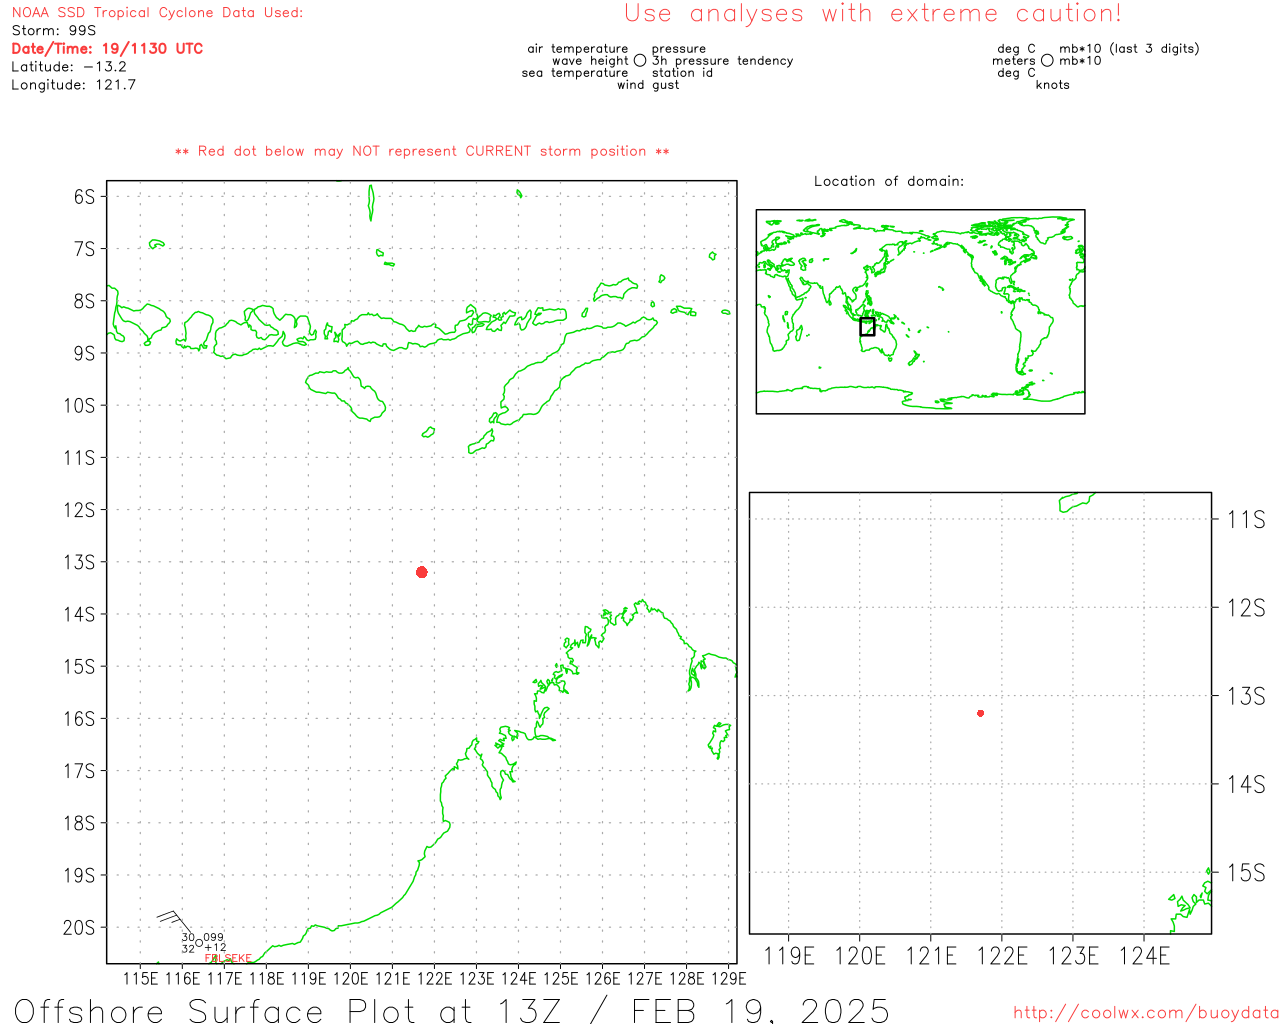The height and width of the screenshot is (1024, 1280).
Task: Click the 'sea temperature' legend label
Action: 575,73
